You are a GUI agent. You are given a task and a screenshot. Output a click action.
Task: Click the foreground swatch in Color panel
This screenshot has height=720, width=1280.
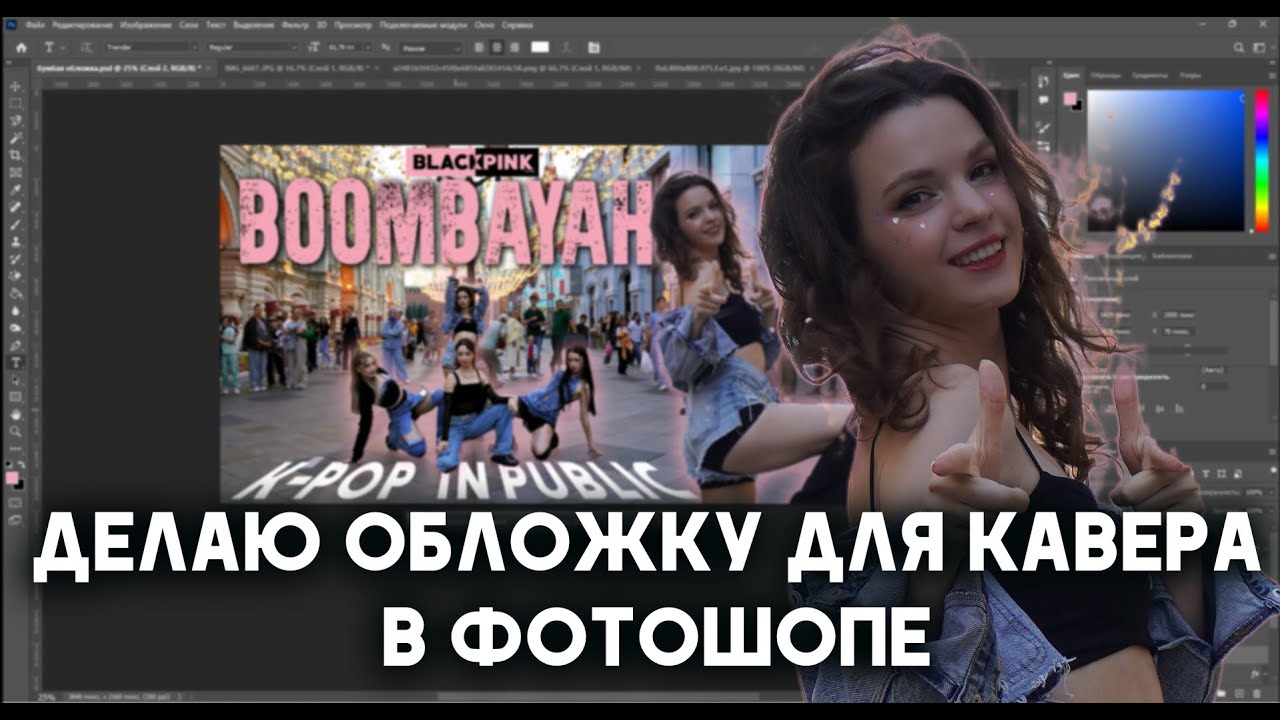pos(1069,98)
